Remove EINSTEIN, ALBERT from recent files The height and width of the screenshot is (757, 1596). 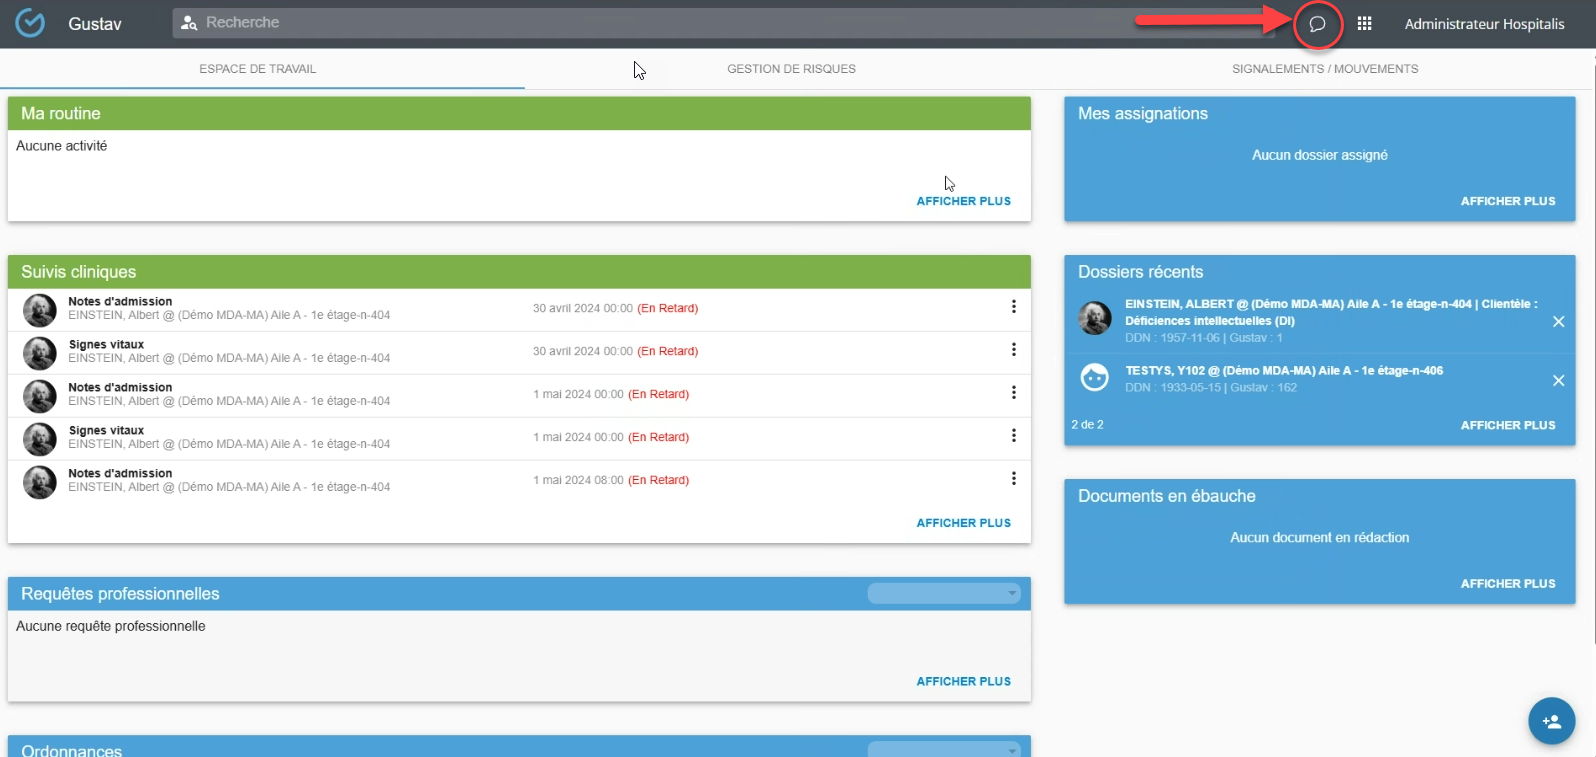coord(1558,322)
